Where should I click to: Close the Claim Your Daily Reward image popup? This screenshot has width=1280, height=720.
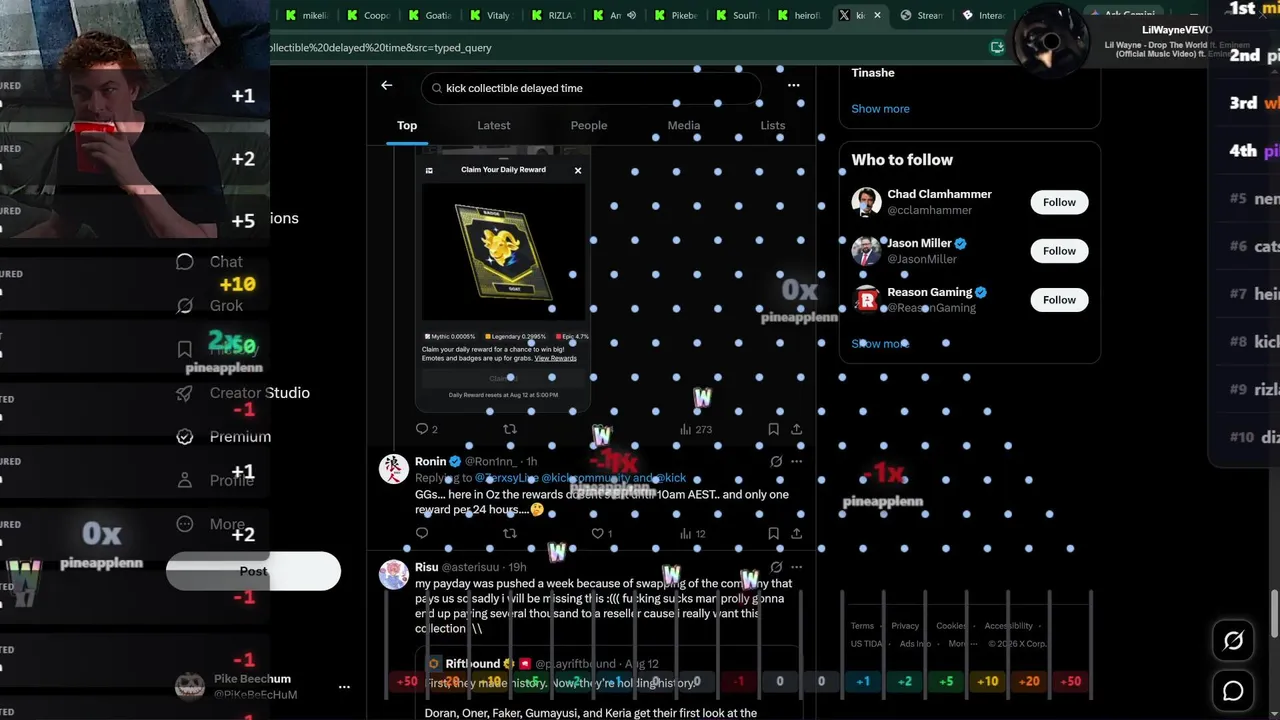(x=577, y=171)
